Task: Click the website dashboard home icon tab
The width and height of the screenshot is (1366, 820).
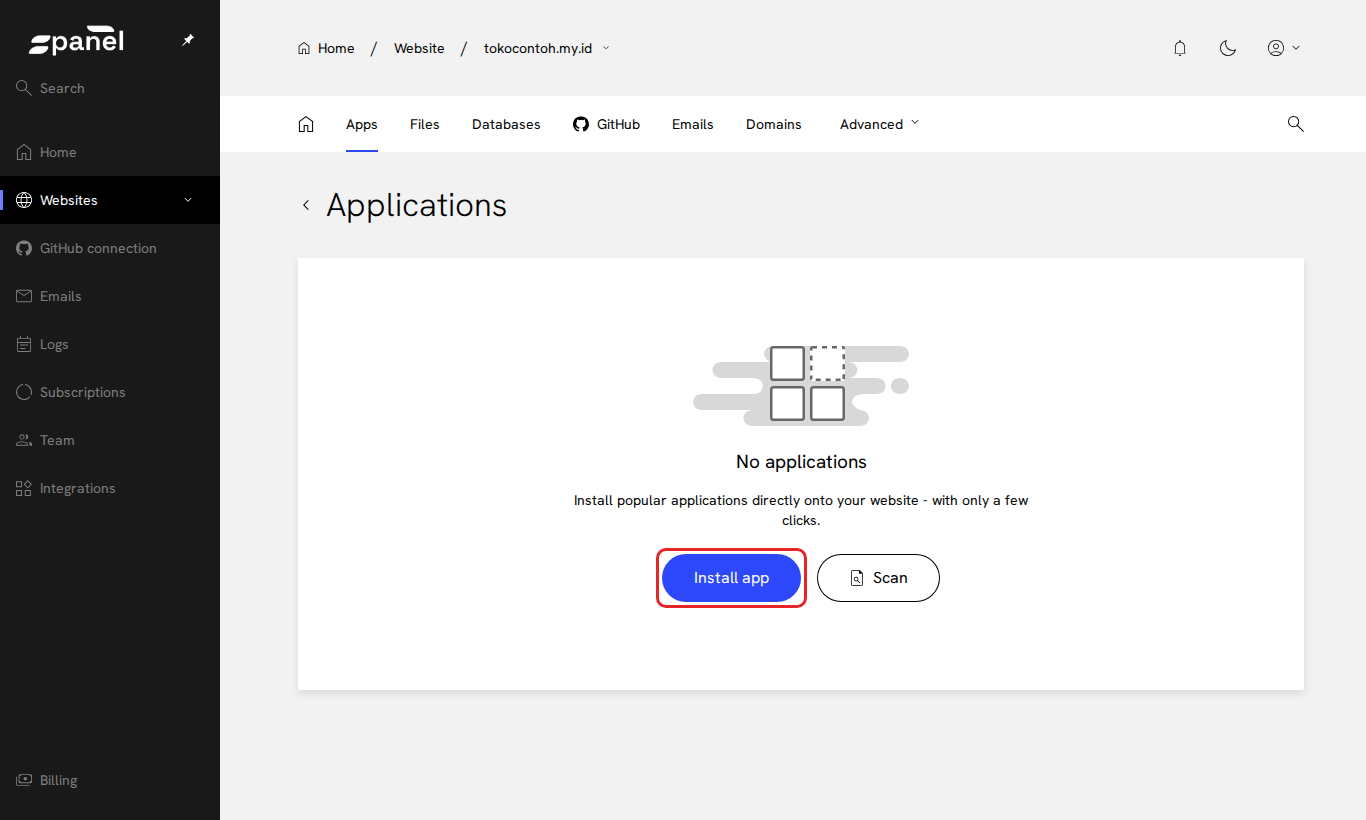Action: tap(306, 124)
